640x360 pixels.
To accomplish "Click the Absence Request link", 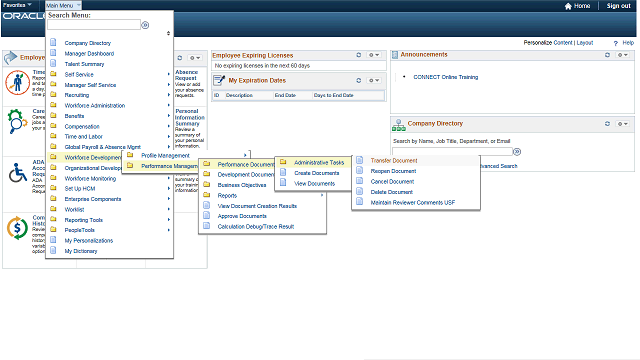I will click(187, 75).
